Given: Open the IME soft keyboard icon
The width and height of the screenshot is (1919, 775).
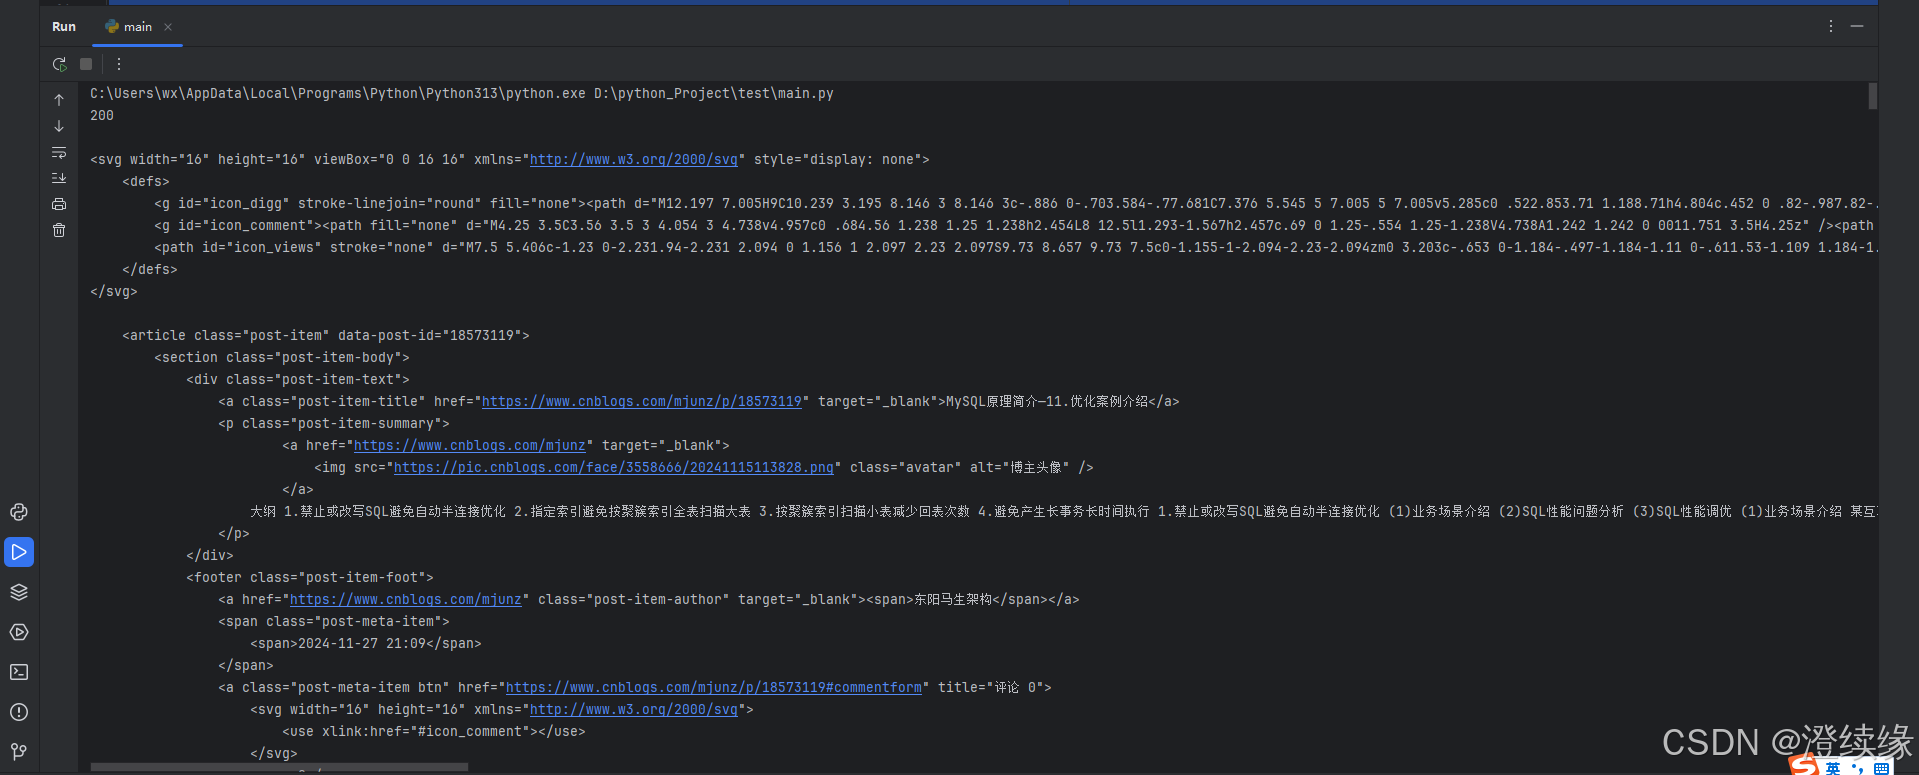Looking at the screenshot, I should click(x=1882, y=768).
